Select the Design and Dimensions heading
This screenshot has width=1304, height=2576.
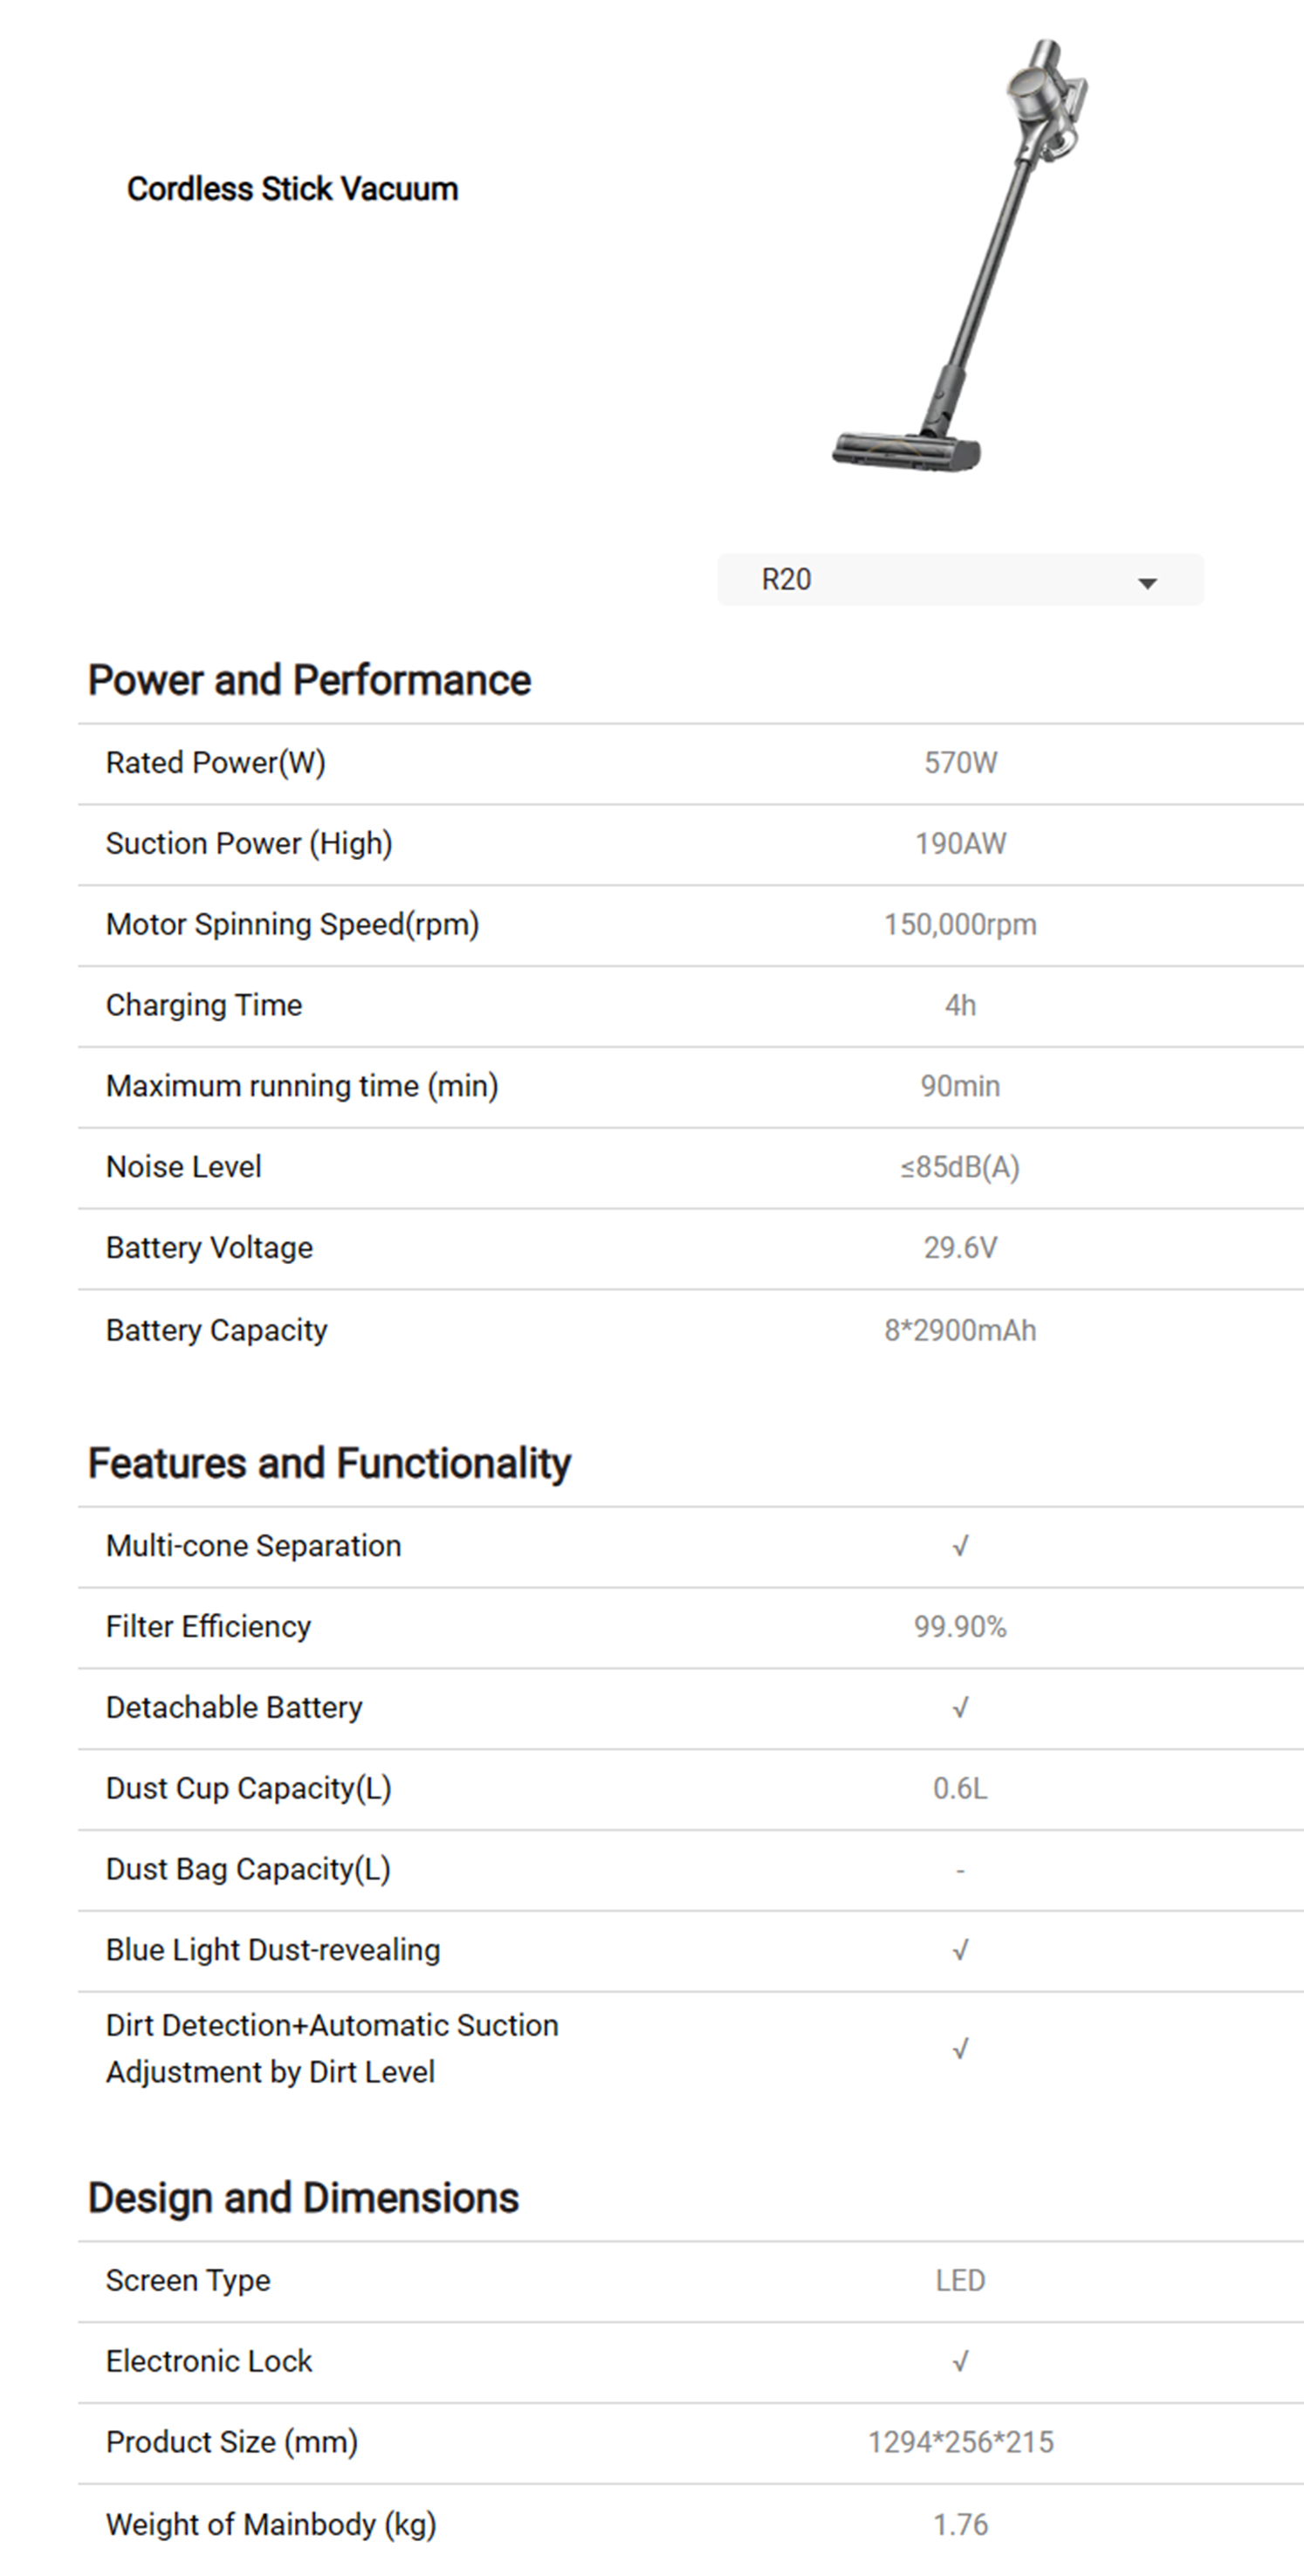click(303, 2198)
